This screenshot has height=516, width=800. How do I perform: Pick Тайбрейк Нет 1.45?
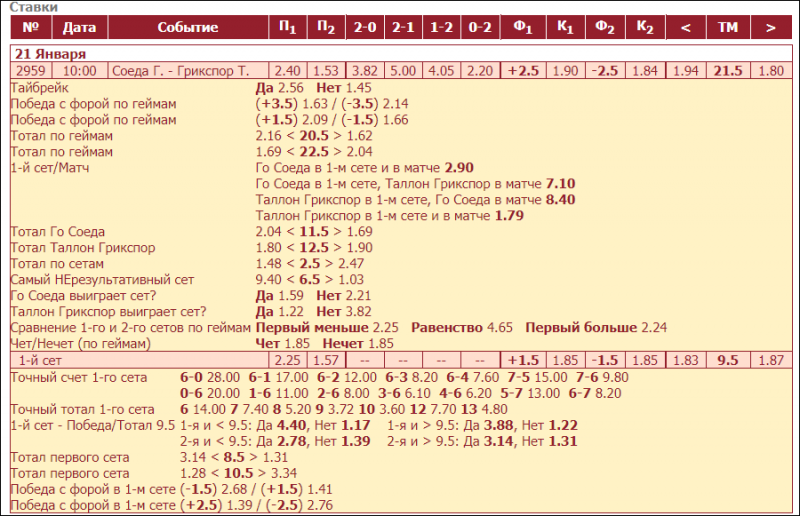click(344, 88)
